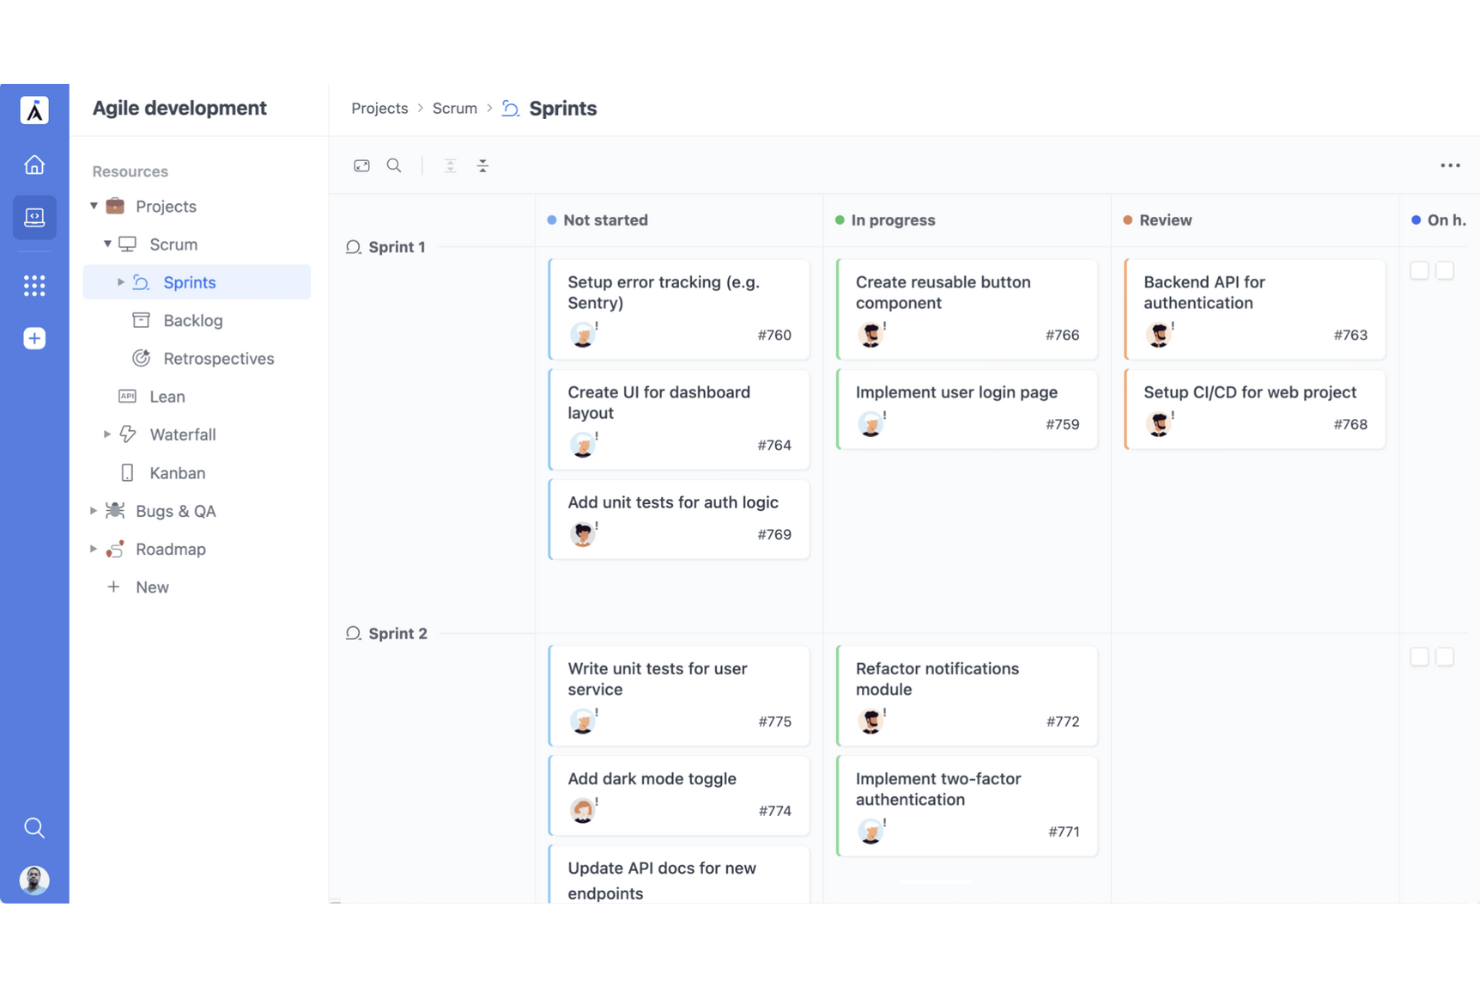Select the Kanban project
The image size is (1480, 987).
click(x=178, y=472)
